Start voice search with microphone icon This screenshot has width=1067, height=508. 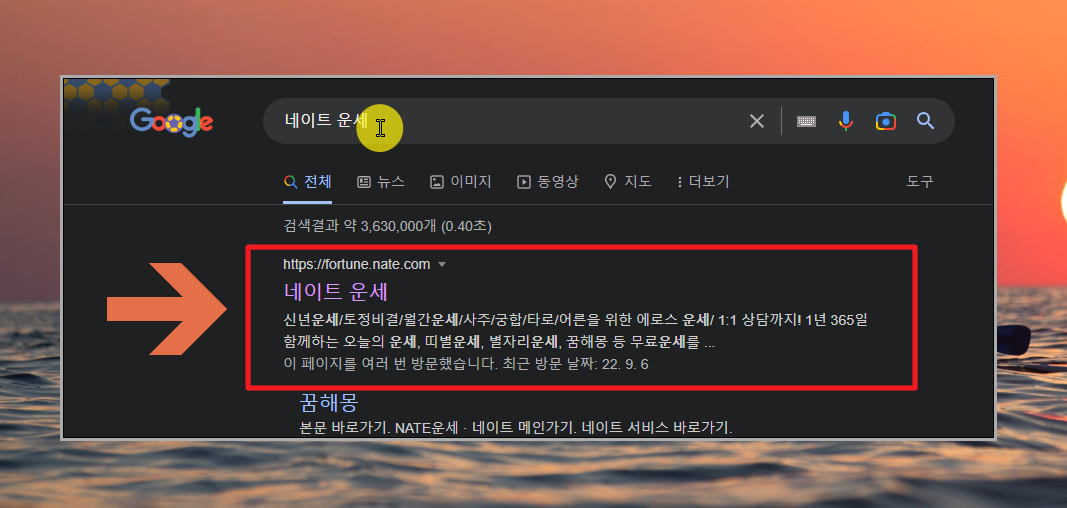[x=845, y=121]
